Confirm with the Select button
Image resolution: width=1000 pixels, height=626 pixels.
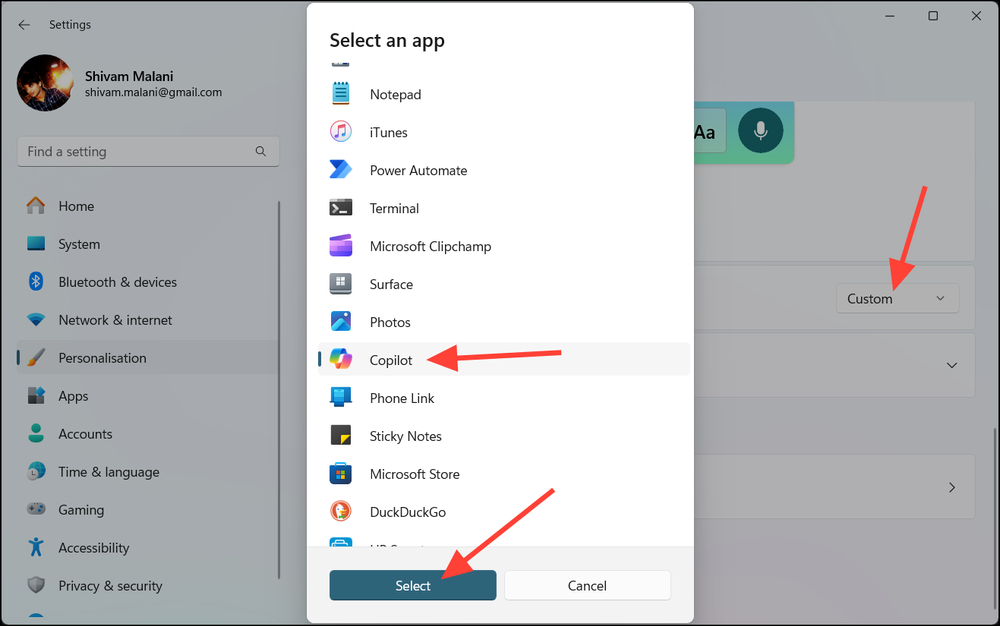(x=412, y=585)
